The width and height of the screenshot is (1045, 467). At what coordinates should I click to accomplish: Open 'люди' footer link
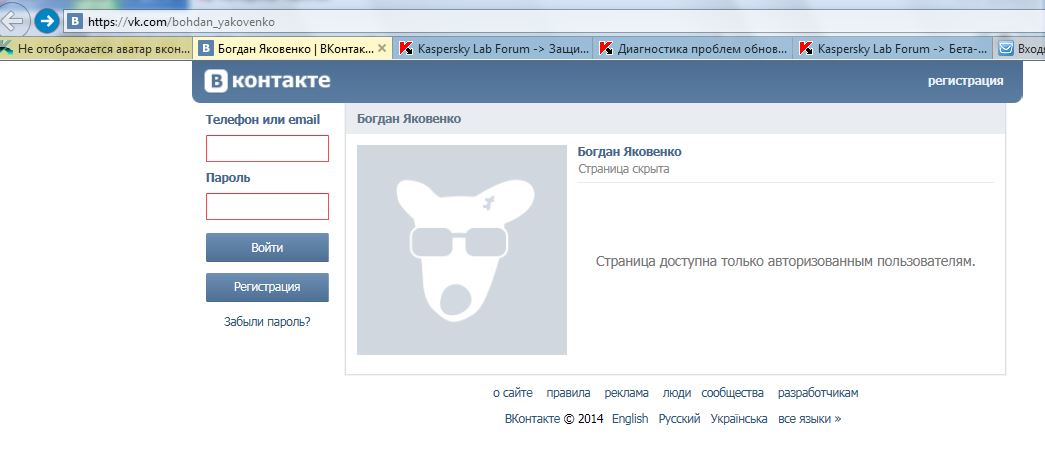(676, 393)
